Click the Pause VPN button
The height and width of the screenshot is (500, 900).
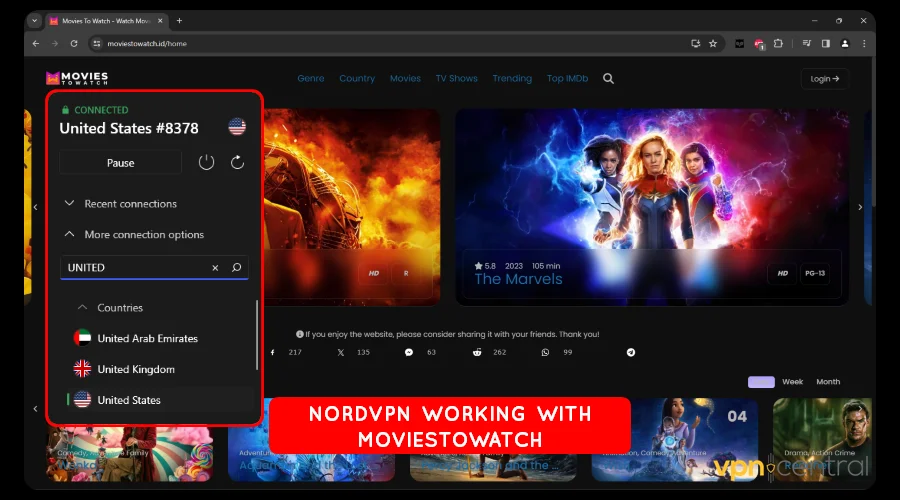pyautogui.click(x=121, y=163)
